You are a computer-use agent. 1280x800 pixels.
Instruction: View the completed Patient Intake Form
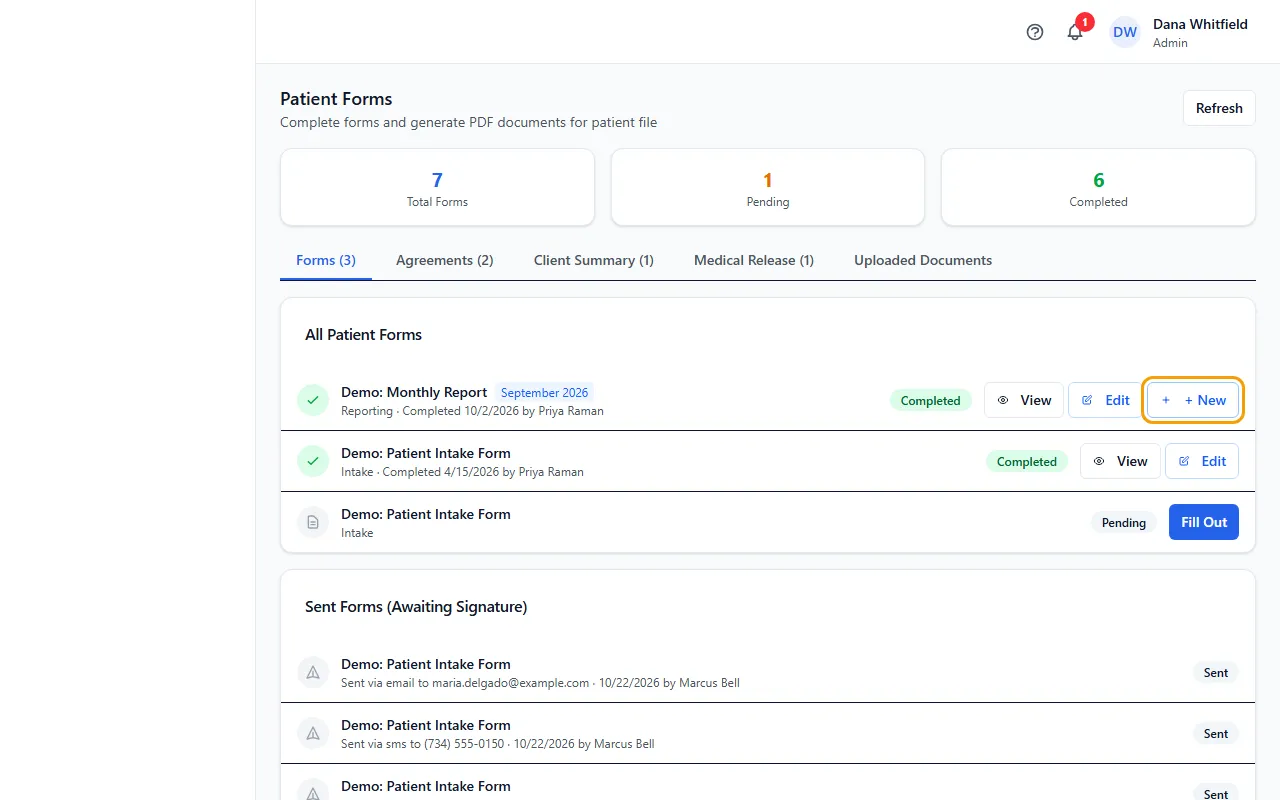[1120, 461]
